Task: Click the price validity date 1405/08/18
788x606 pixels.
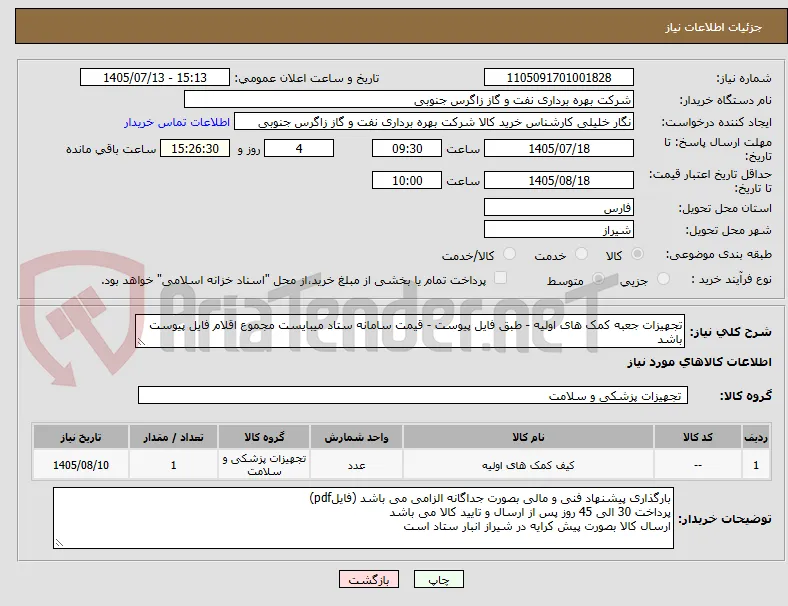Action: pyautogui.click(x=559, y=180)
